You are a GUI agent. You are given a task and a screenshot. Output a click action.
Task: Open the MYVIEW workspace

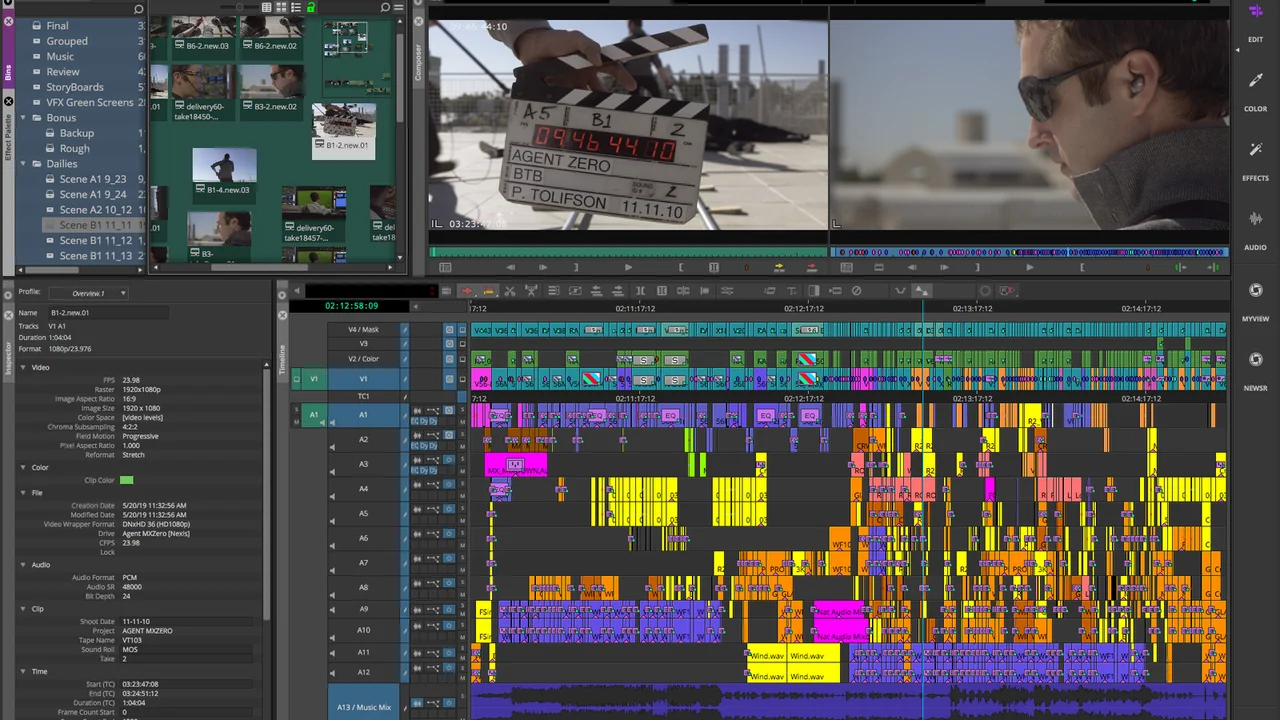1256,300
